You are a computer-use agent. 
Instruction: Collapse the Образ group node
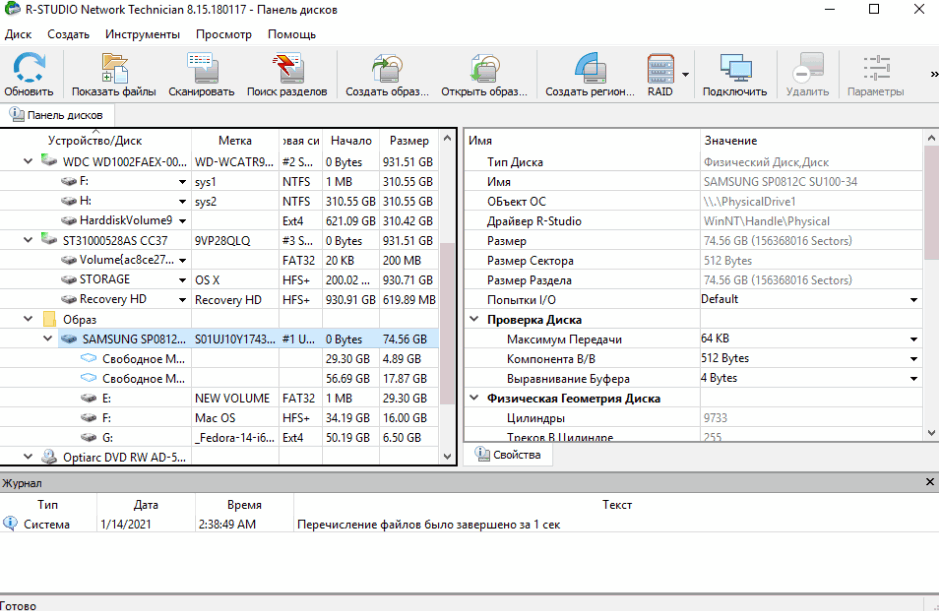[28, 319]
